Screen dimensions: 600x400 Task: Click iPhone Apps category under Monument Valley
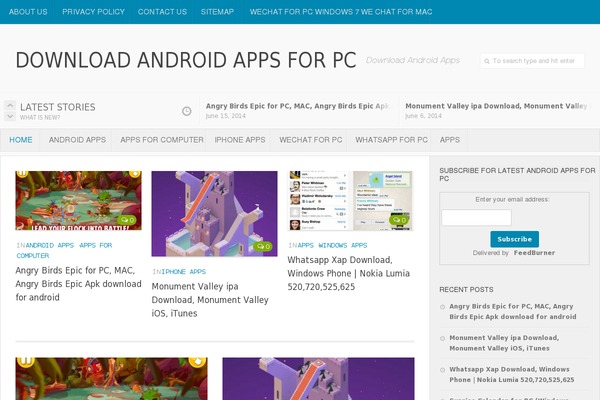(184, 272)
